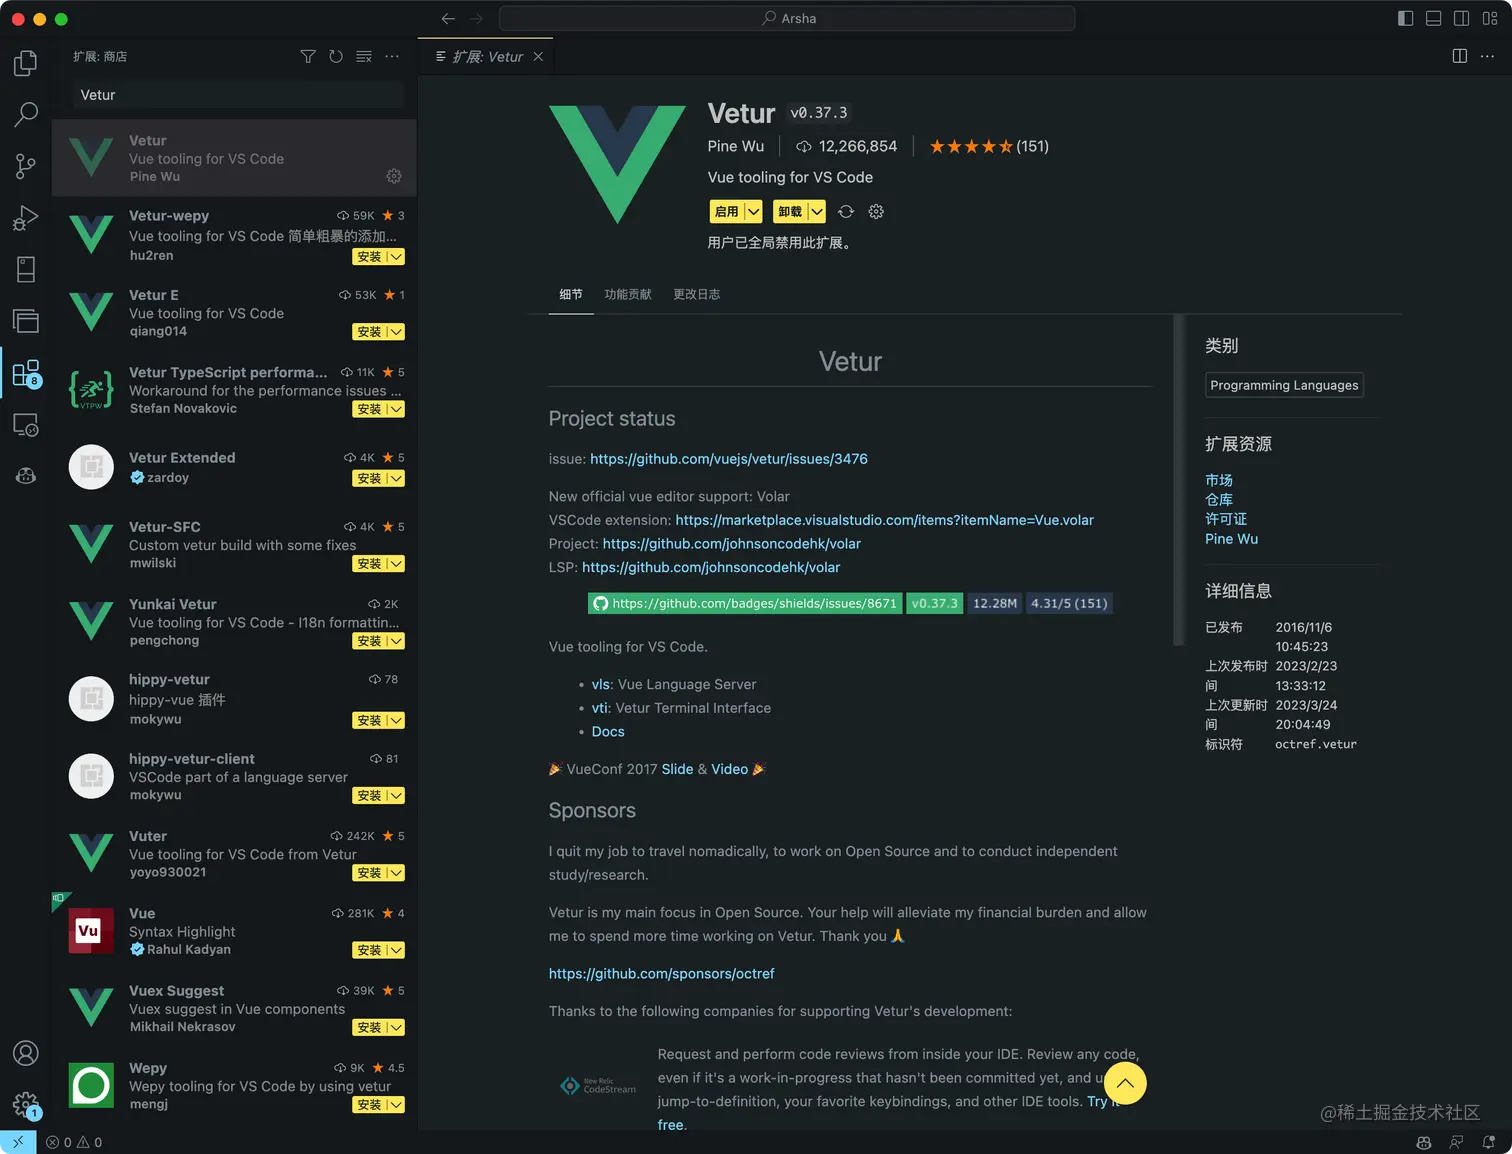Click the Programming Languages category tag
Screen dimensions: 1512x1154
click(1285, 385)
